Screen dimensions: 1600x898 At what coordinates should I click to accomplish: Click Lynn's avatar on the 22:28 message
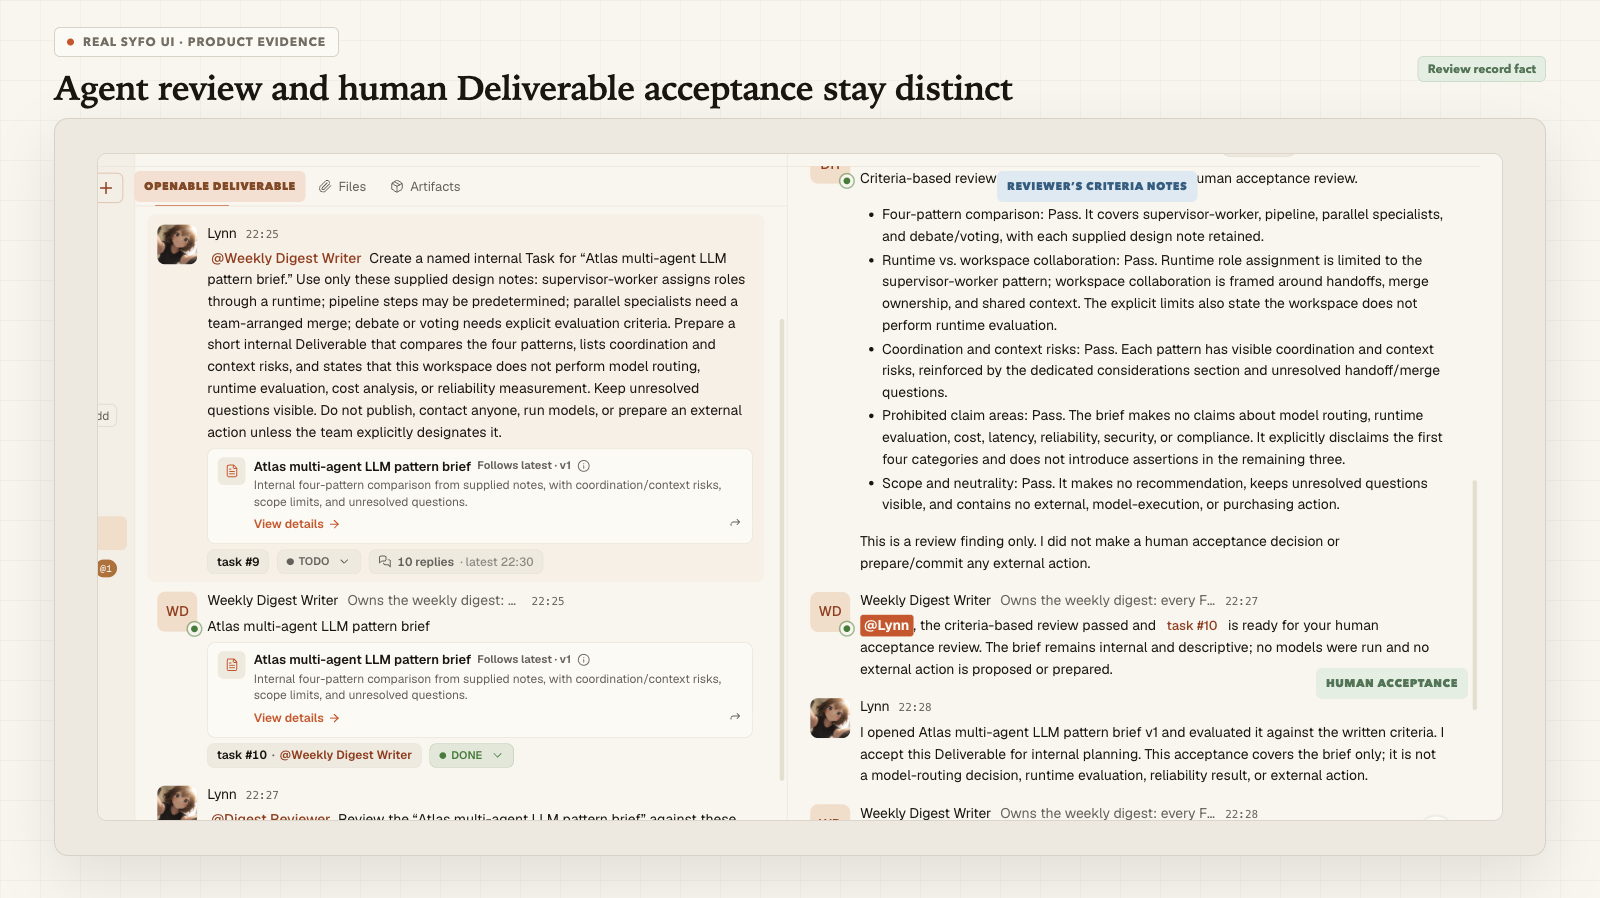[829, 718]
